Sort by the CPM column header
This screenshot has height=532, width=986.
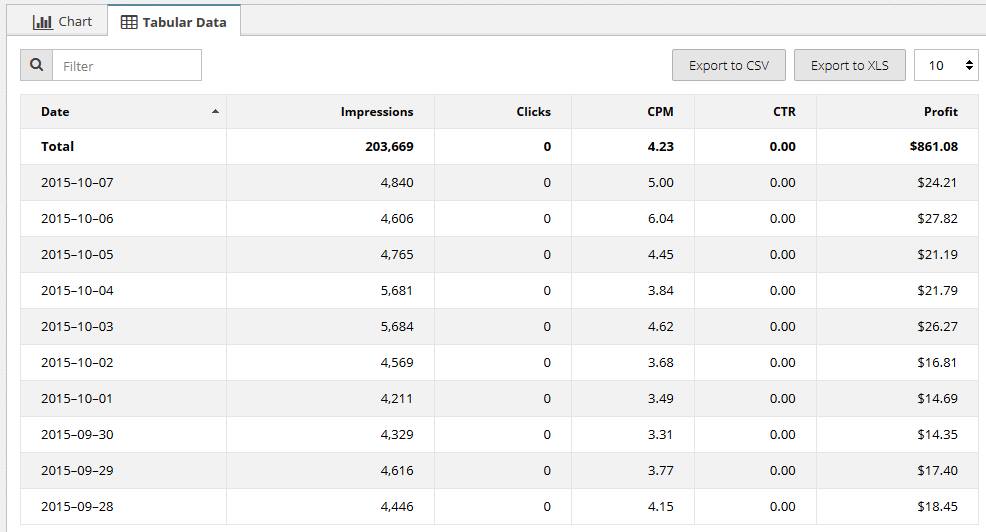tap(660, 111)
